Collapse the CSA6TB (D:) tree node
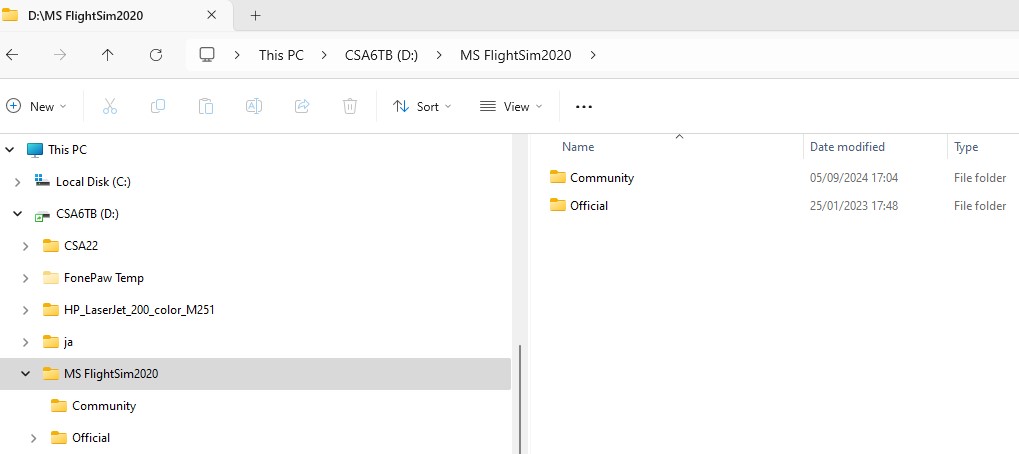The width and height of the screenshot is (1019, 454). pyautogui.click(x=18, y=214)
